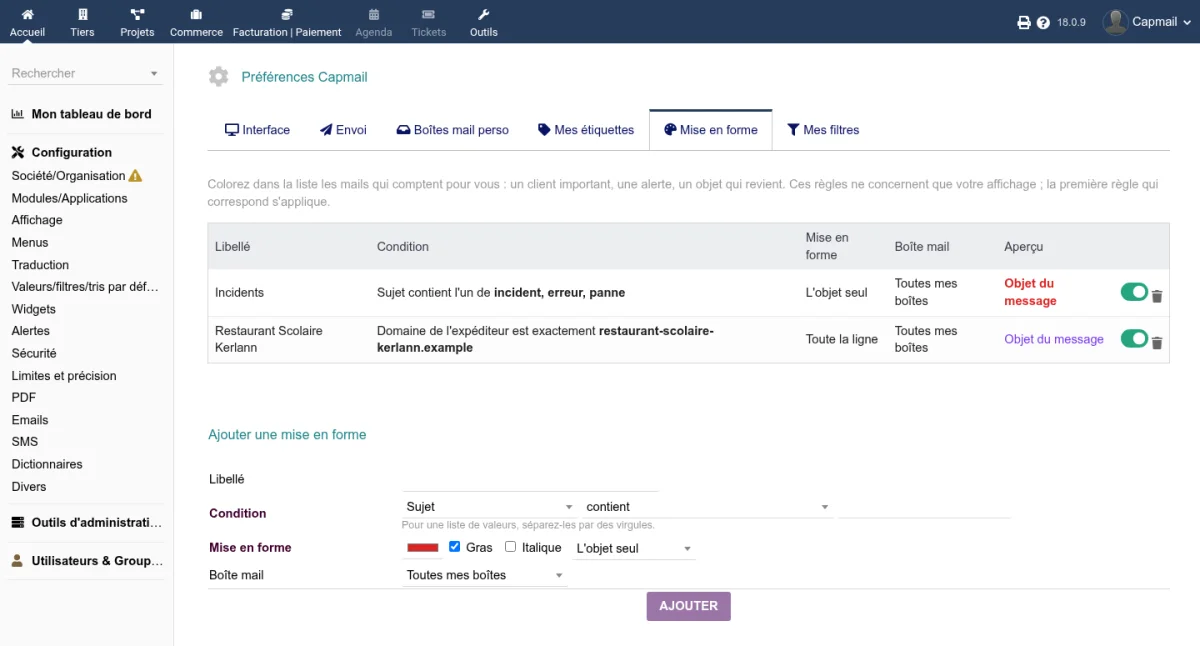Open the 'contient' operator dropdown

[708, 507]
